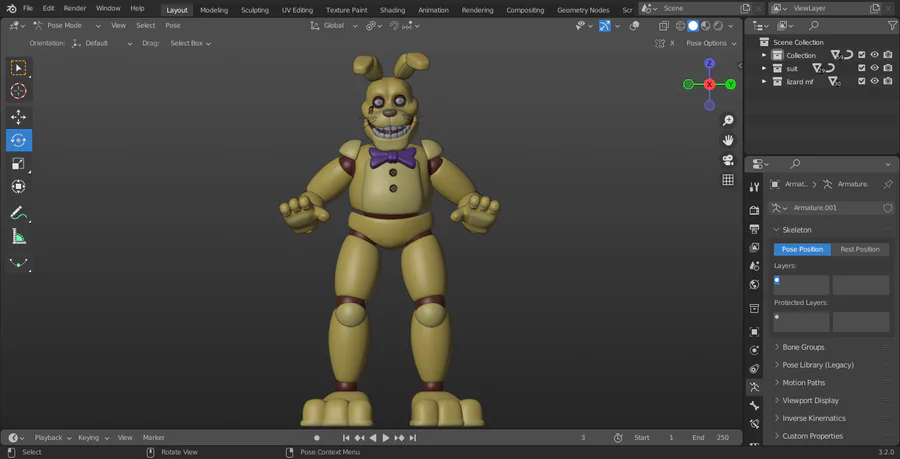The width and height of the screenshot is (900, 459).
Task: Toggle exclude checkbox for lizard mf collection
Action: point(862,81)
